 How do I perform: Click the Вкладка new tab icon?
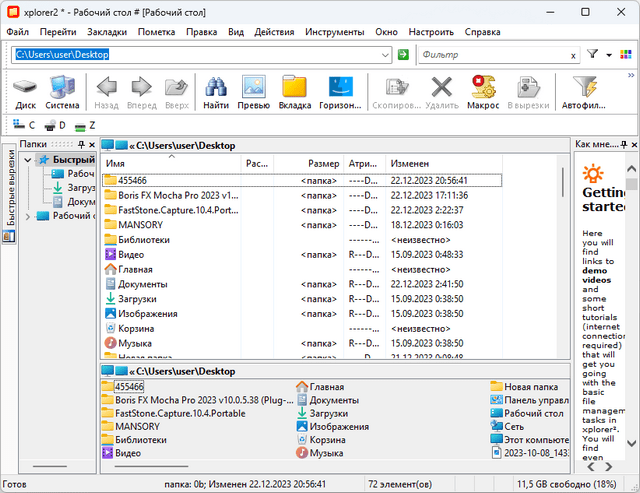coord(295,91)
